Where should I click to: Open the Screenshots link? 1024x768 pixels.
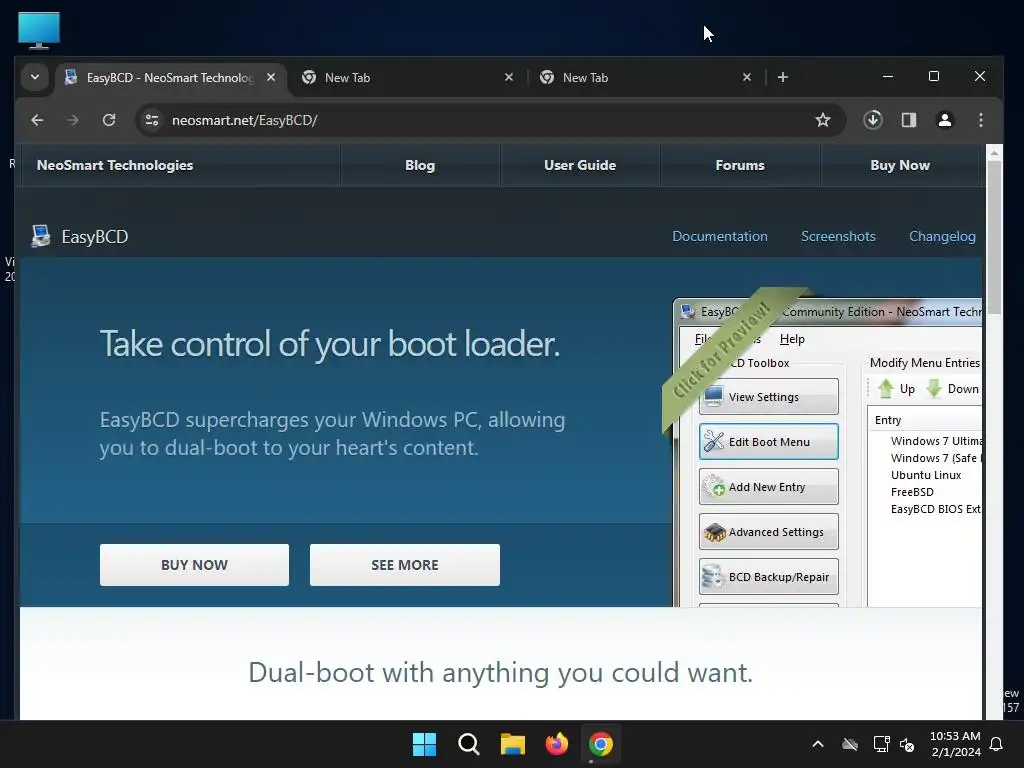point(838,236)
